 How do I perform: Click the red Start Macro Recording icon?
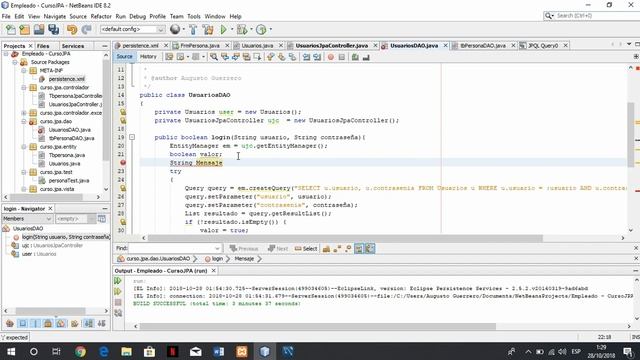click(331, 57)
